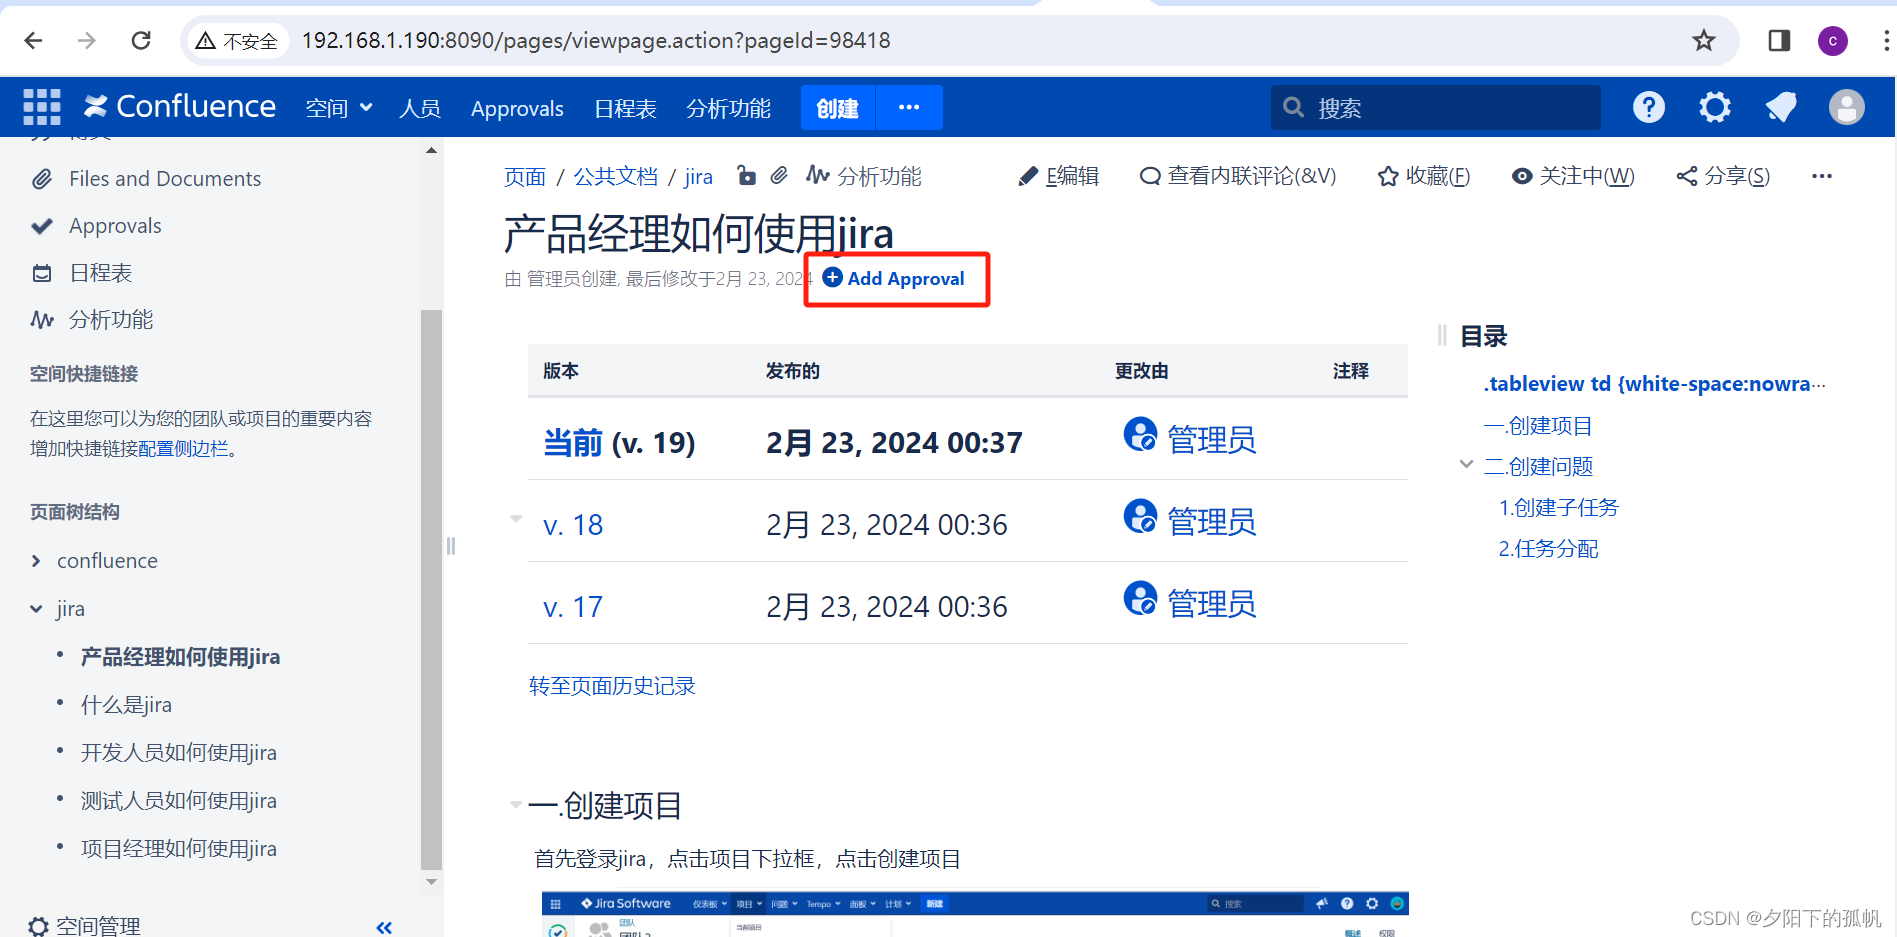This screenshot has width=1897, height=937.
Task: Click 转至页面历史记录 link
Action: [612, 686]
